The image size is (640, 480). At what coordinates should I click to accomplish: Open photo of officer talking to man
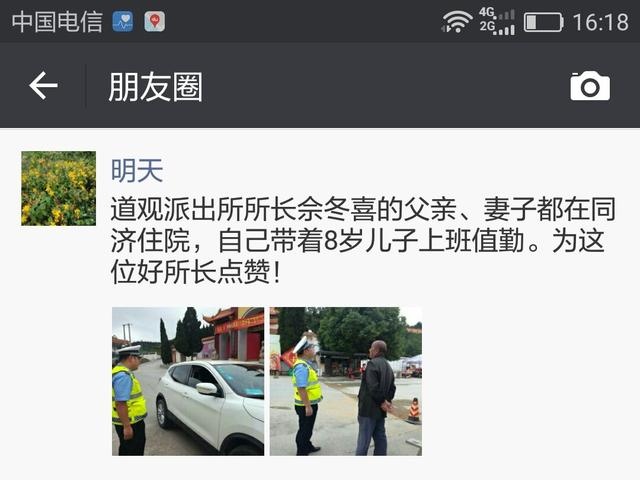point(346,381)
